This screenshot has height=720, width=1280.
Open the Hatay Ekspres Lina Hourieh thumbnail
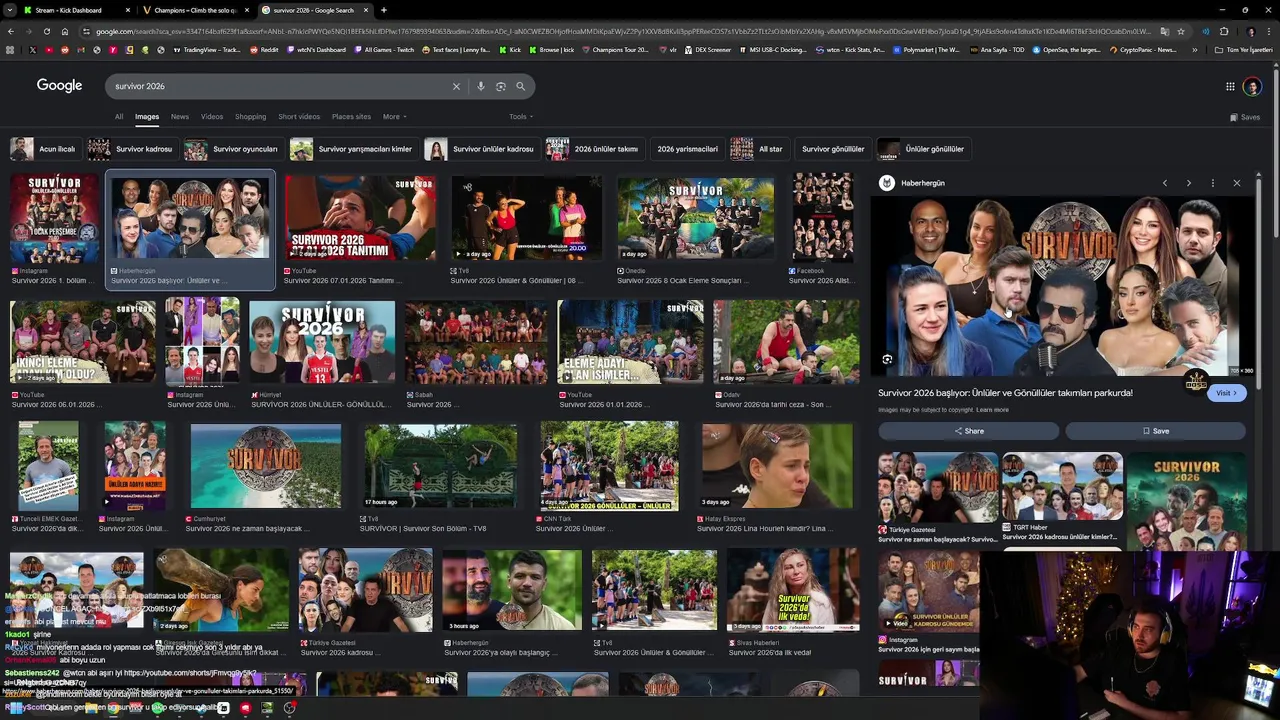click(x=777, y=466)
